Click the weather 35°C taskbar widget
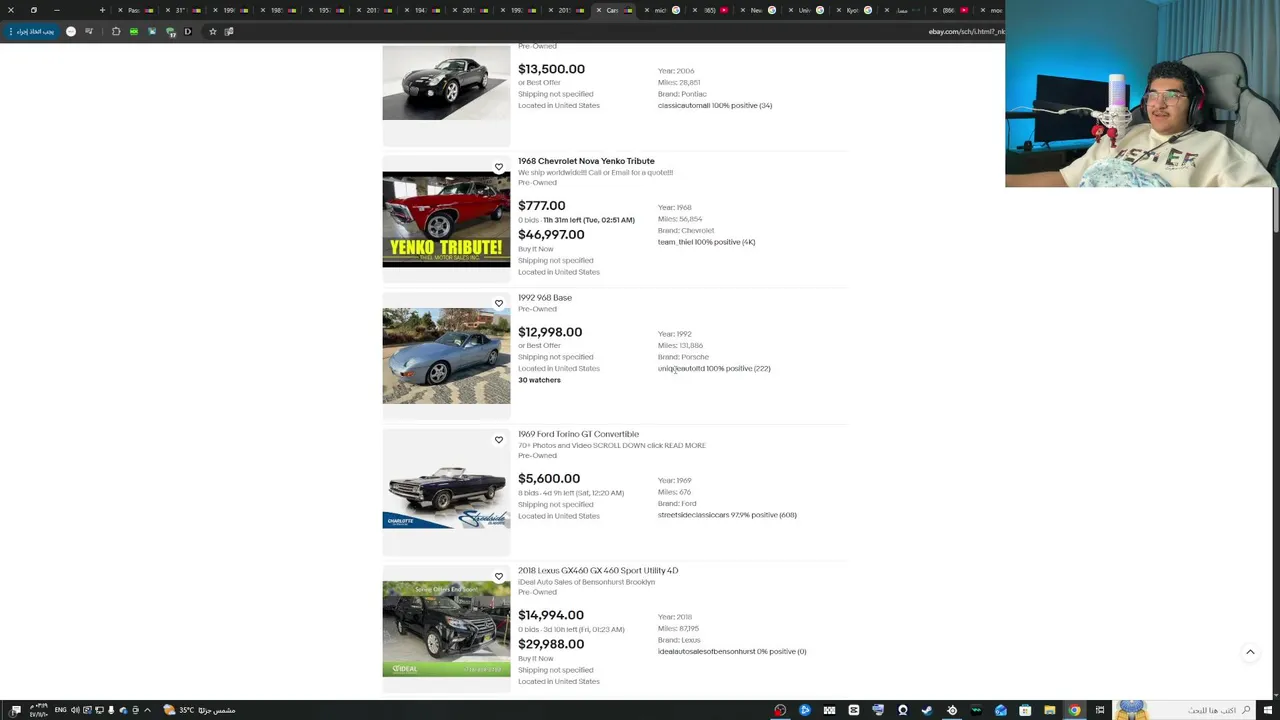Image resolution: width=1280 pixels, height=720 pixels. 200,710
